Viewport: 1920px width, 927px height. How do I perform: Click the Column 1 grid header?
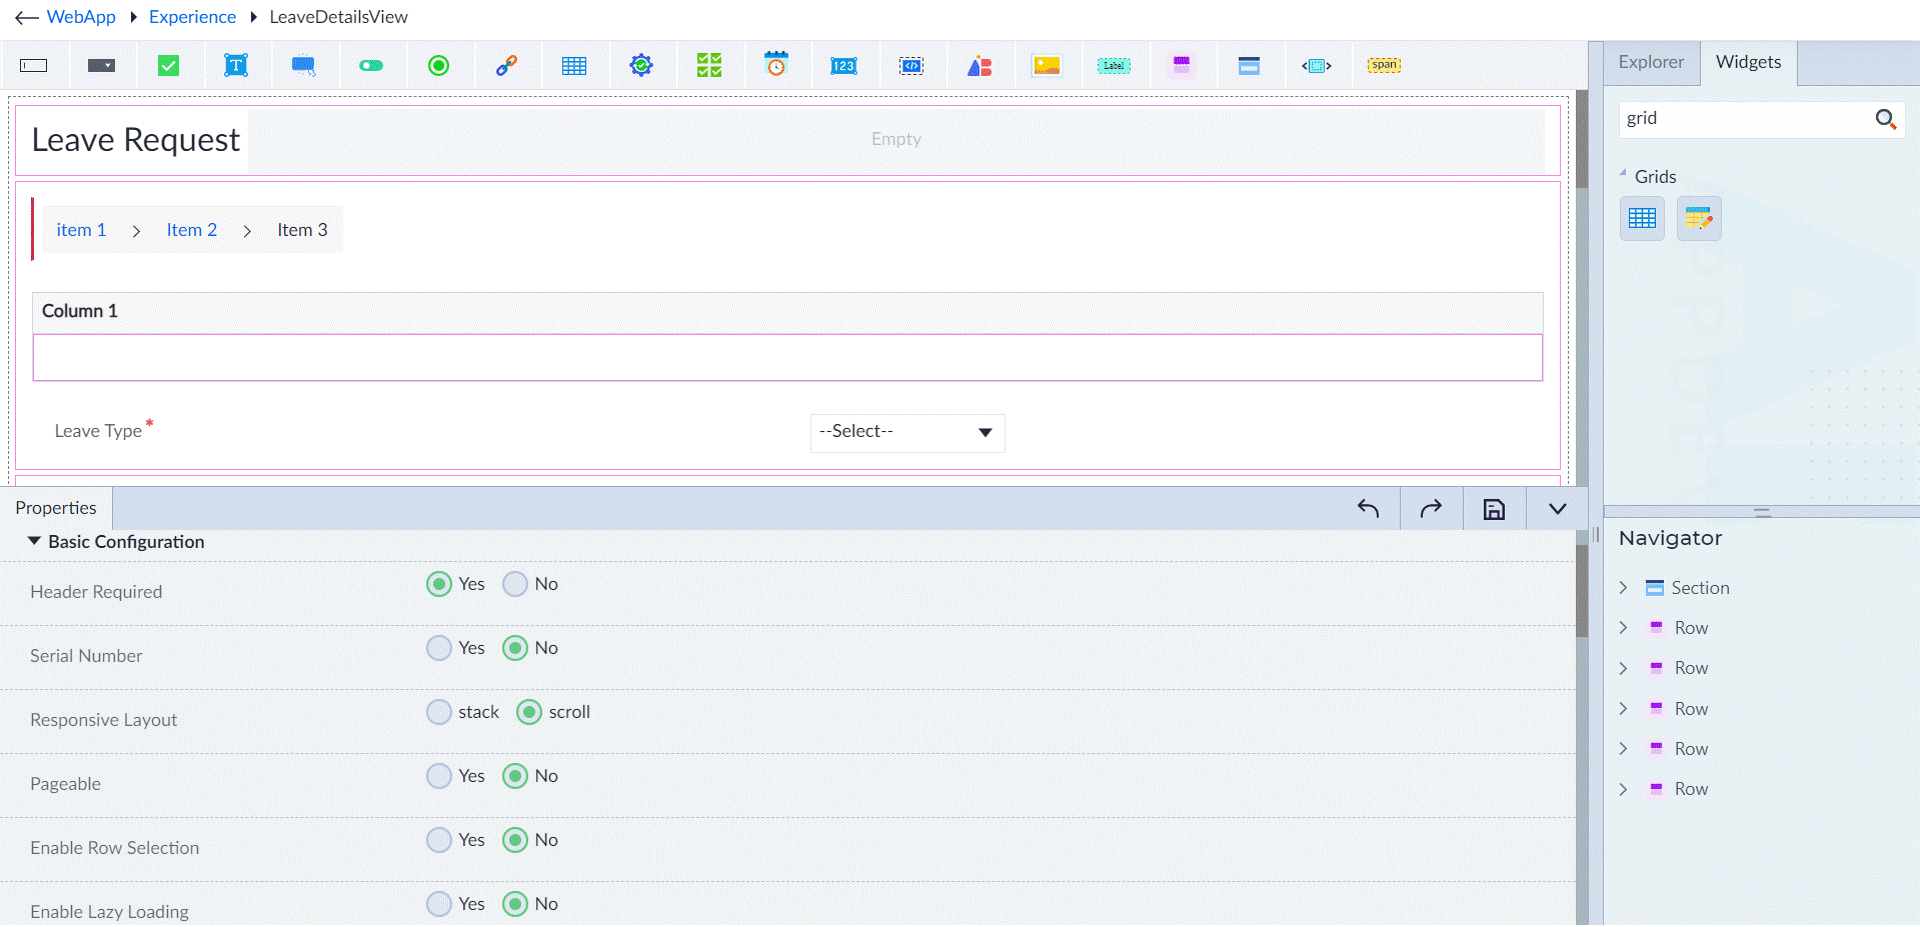[788, 312]
